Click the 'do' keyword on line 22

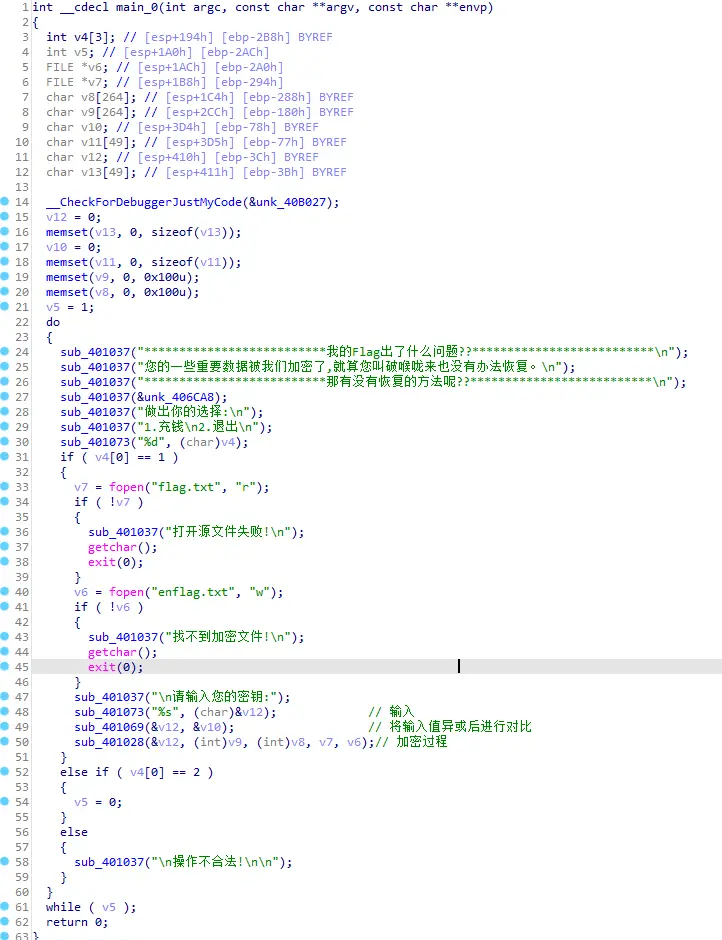click(x=53, y=322)
